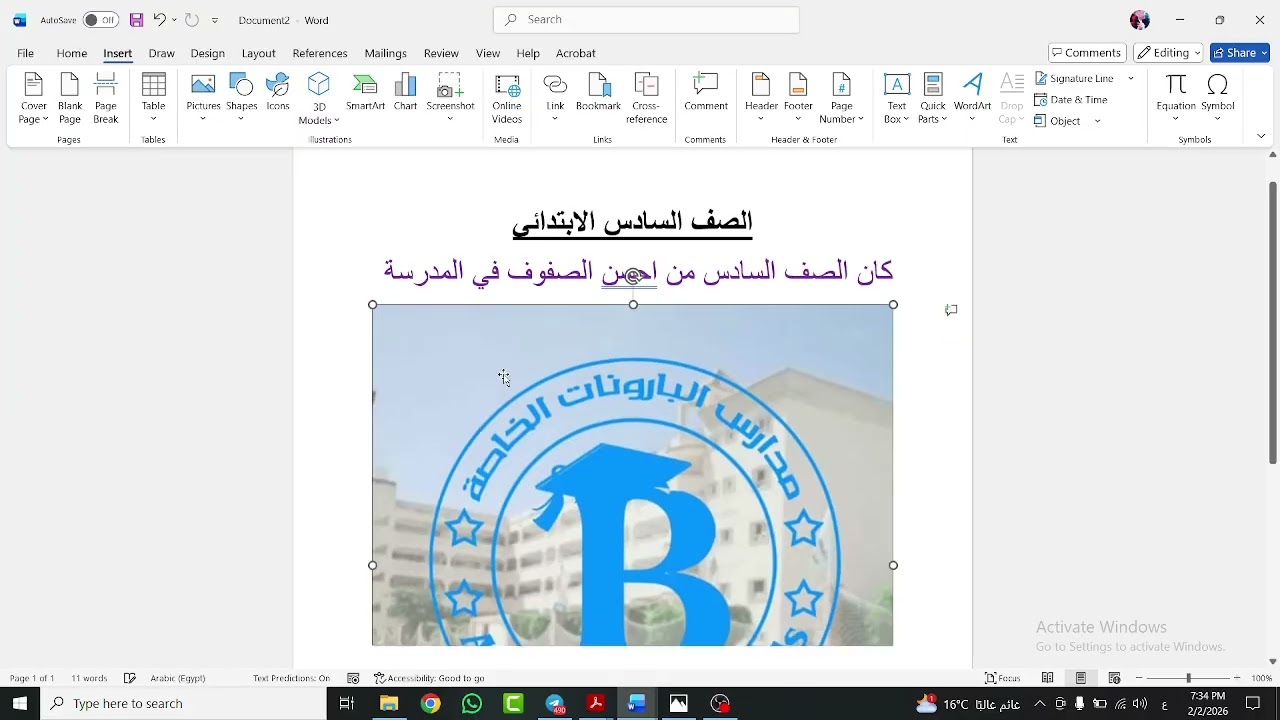The image size is (1280, 720).
Task: Switch to the Review tab
Action: (x=441, y=53)
